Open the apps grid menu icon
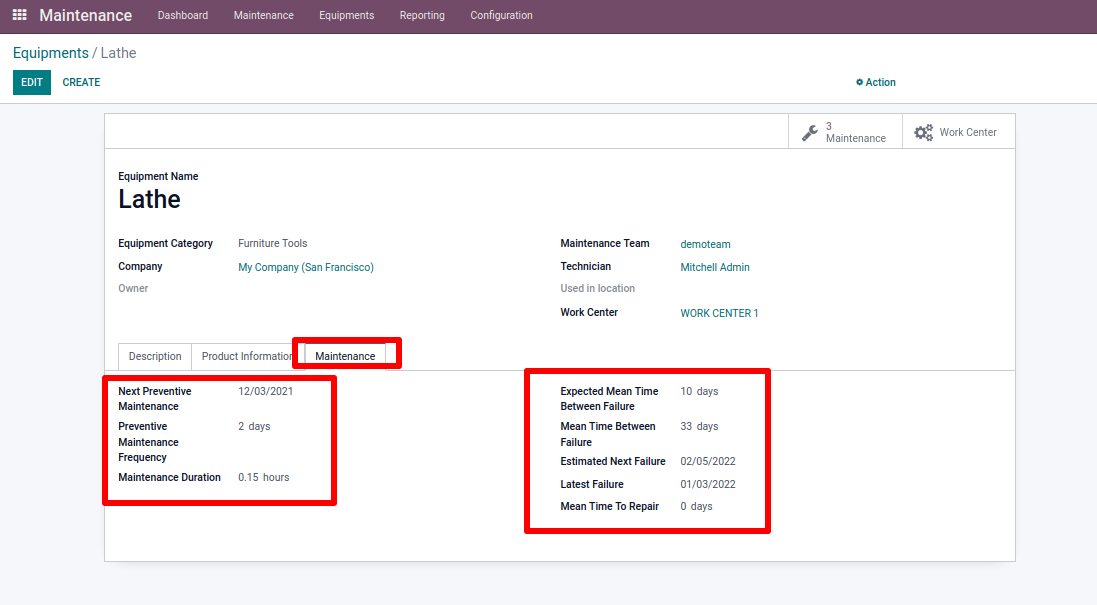Viewport: 1097px width, 605px height. click(x=20, y=15)
